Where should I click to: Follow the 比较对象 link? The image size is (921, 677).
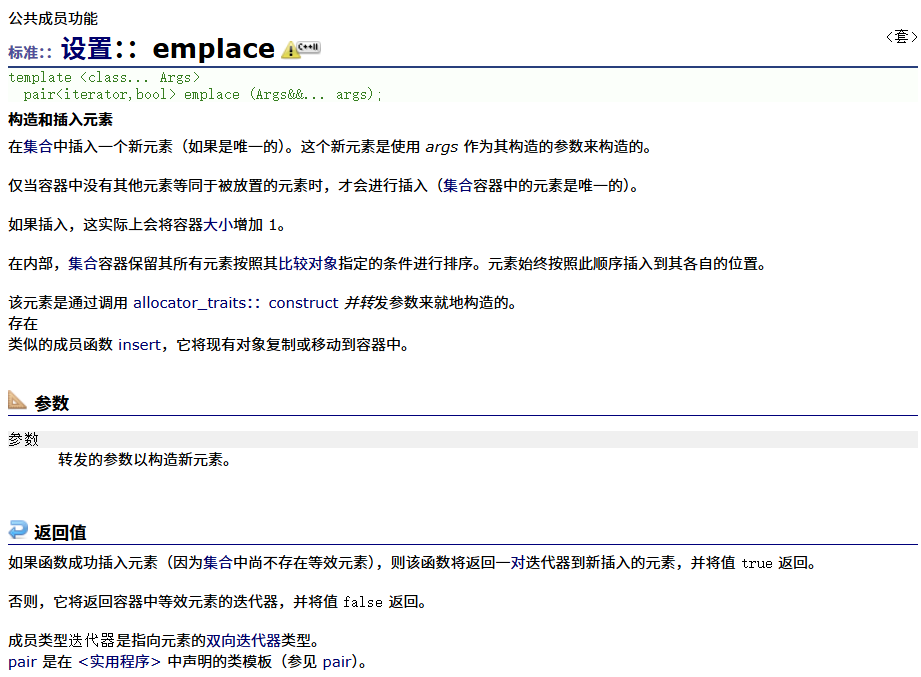point(308,264)
